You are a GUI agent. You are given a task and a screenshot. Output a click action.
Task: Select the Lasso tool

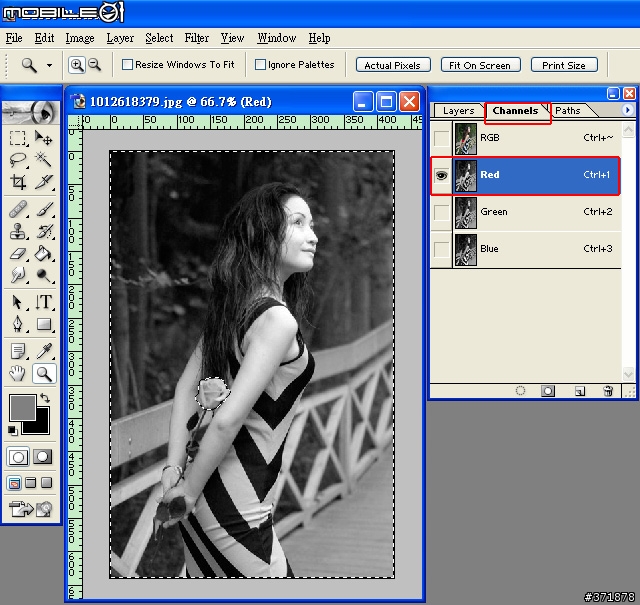click(18, 160)
